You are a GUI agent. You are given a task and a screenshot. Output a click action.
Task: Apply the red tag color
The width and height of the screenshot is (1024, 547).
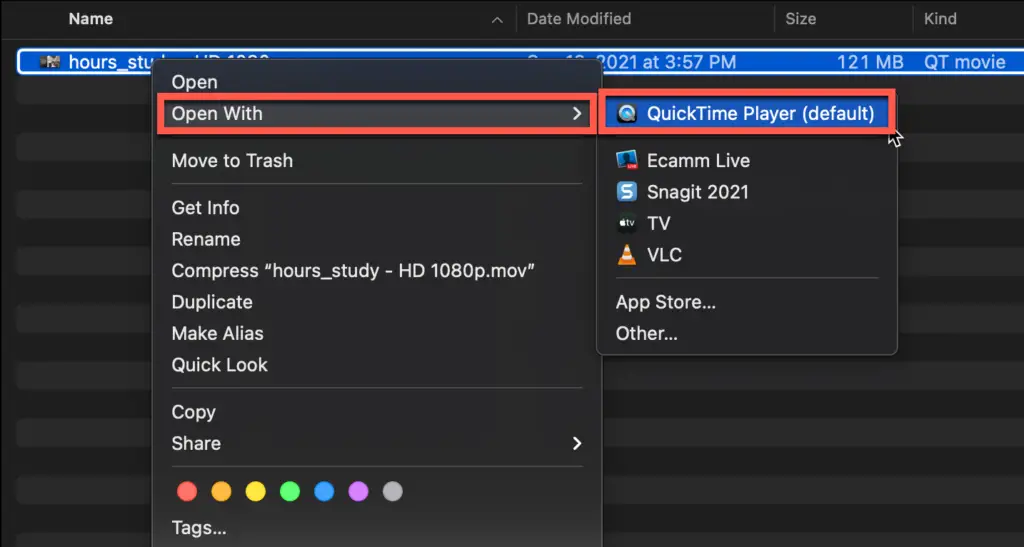point(187,492)
